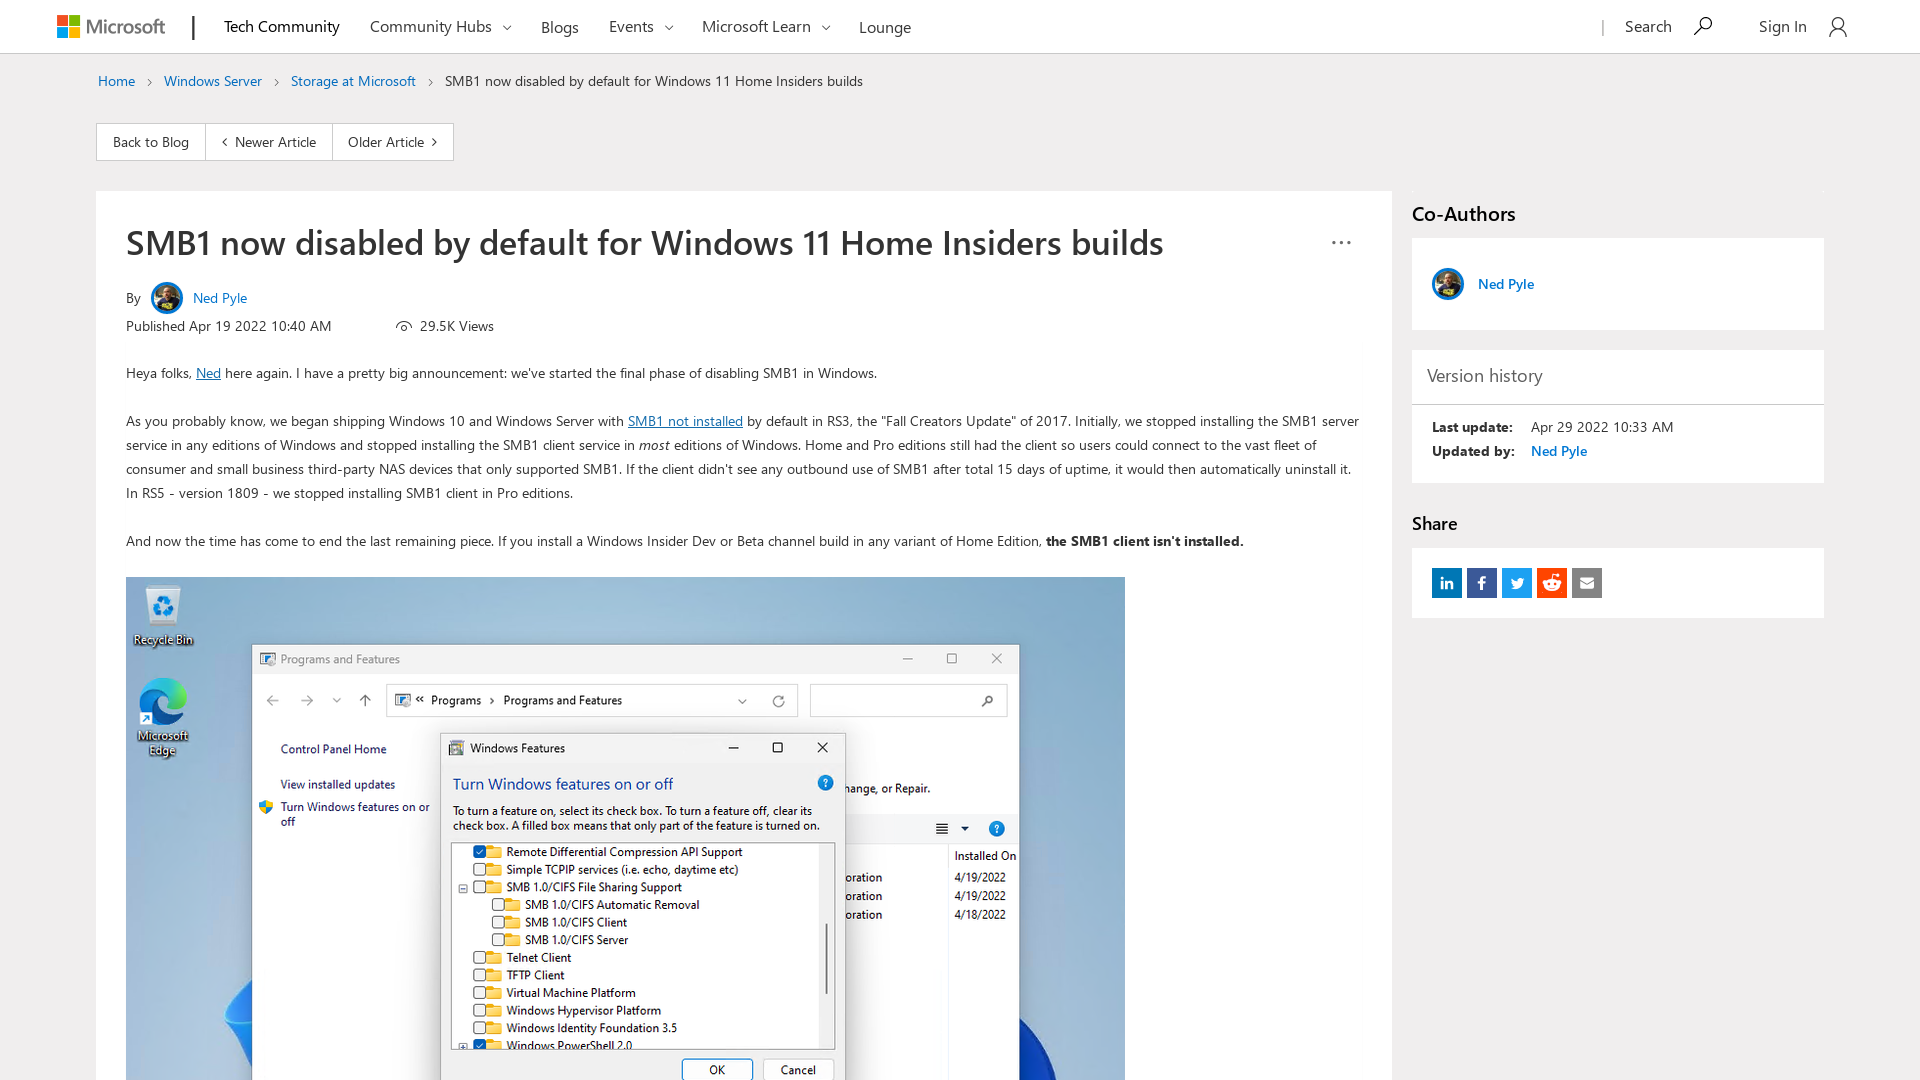Click the Ned link in intro

208,373
